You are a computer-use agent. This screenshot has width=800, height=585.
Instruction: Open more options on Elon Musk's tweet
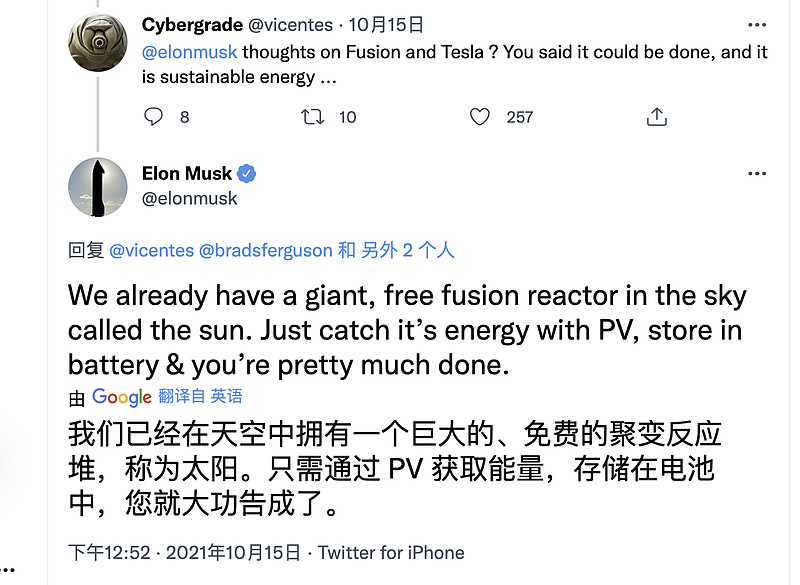[x=757, y=174]
